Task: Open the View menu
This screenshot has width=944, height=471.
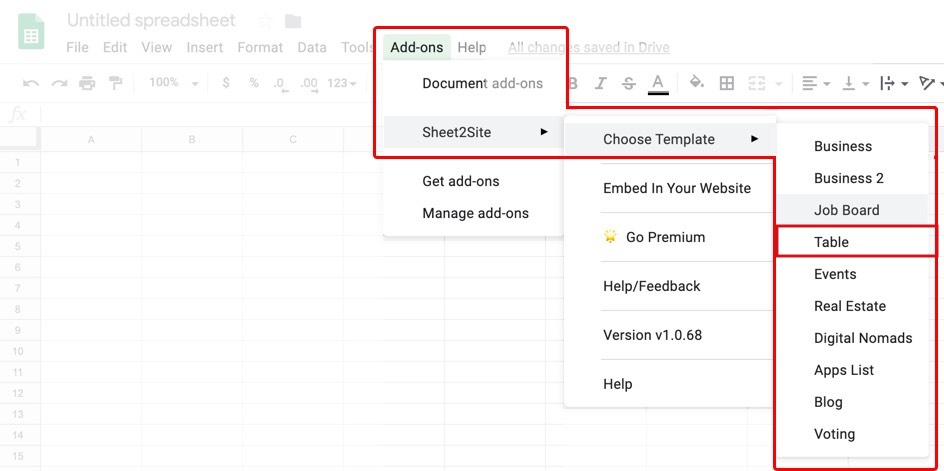Action: [x=157, y=47]
